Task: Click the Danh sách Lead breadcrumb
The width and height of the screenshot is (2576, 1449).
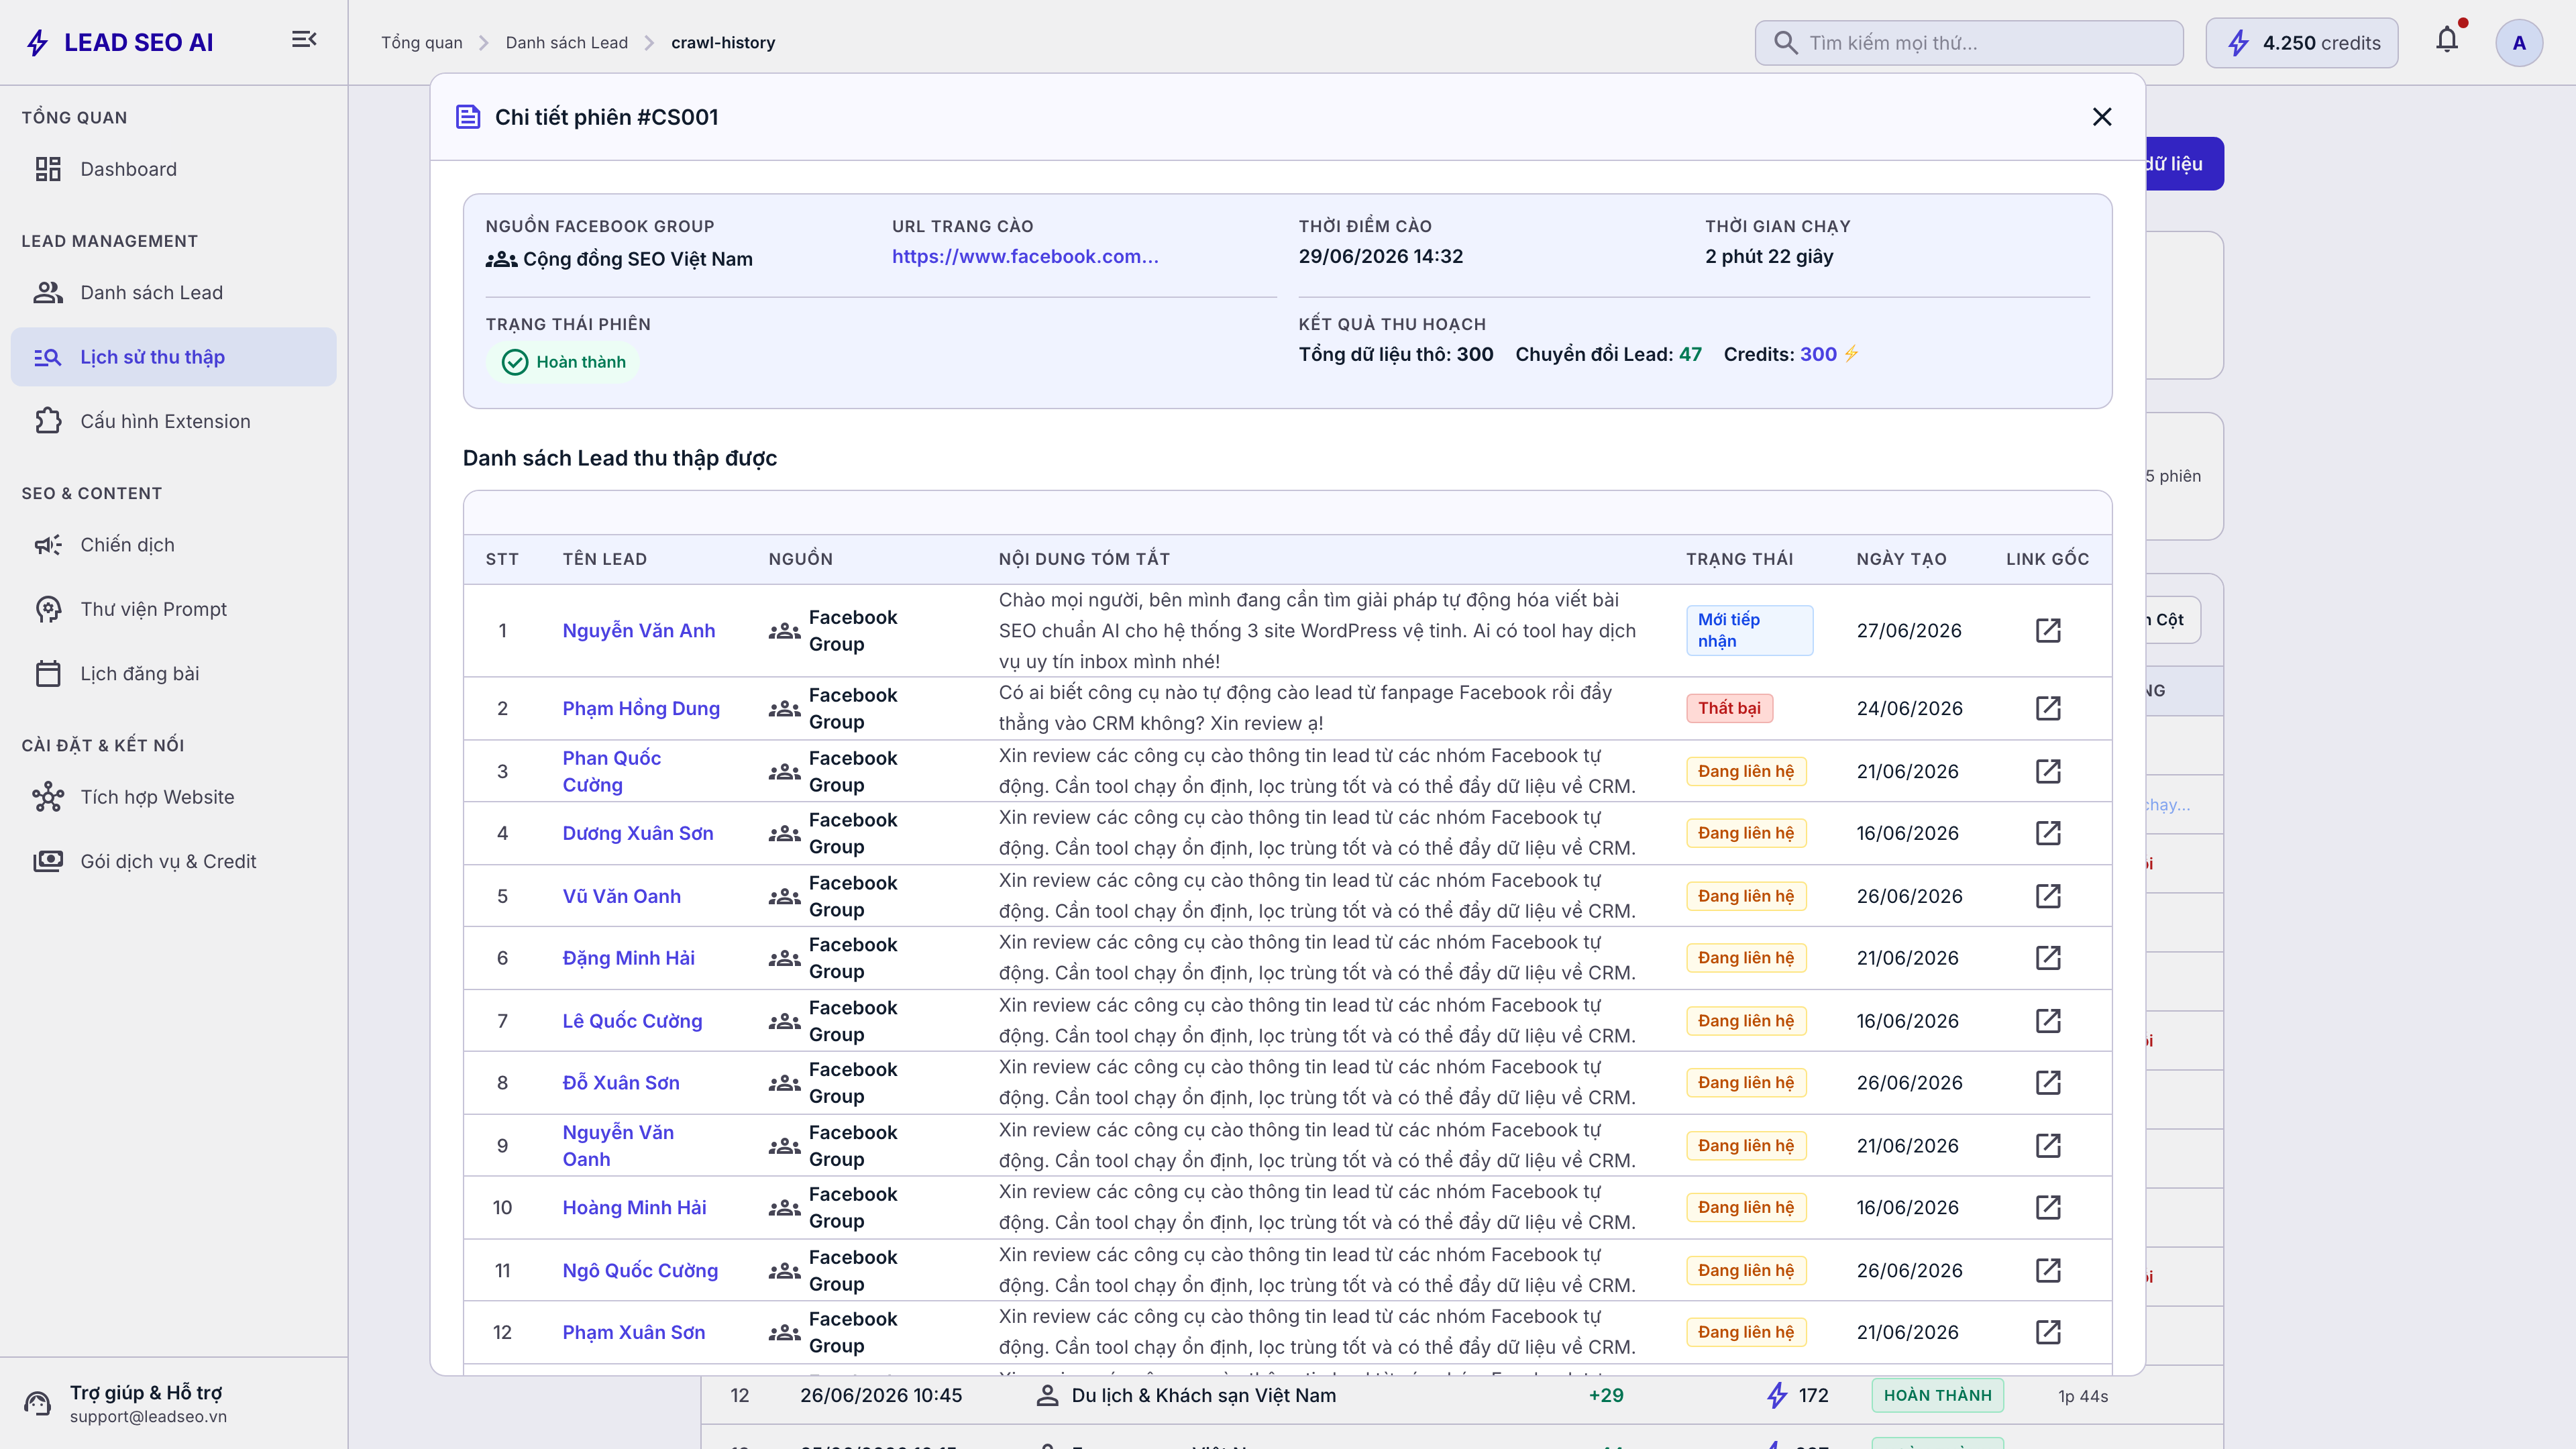Action: pos(566,43)
